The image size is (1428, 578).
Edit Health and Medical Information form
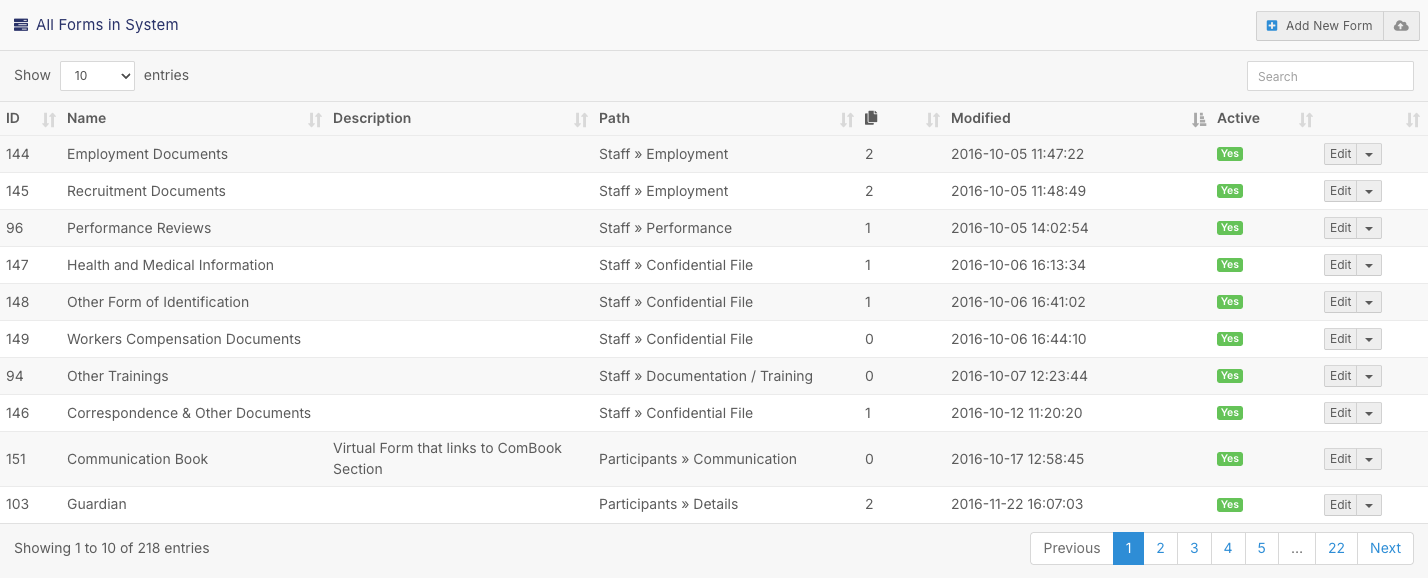(x=1340, y=265)
